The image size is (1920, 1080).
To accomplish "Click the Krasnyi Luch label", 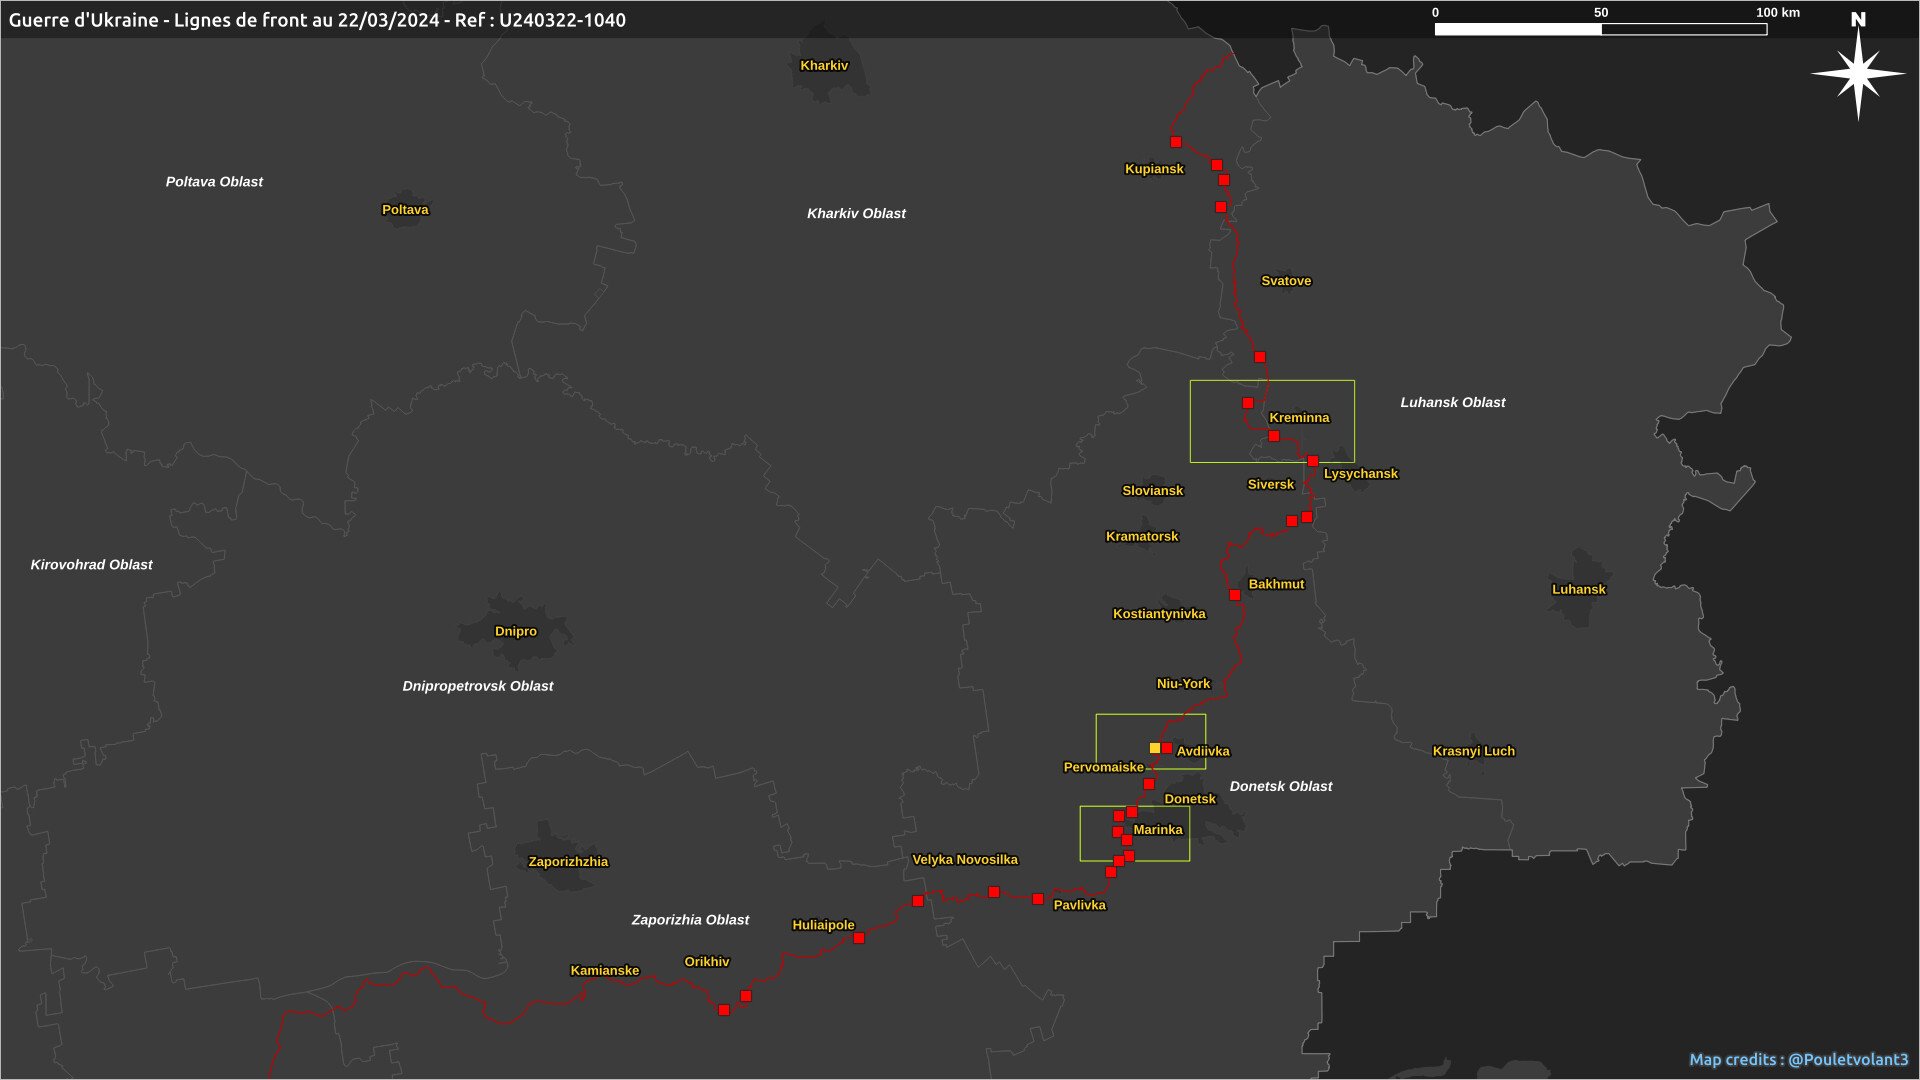I will pyautogui.click(x=1474, y=752).
